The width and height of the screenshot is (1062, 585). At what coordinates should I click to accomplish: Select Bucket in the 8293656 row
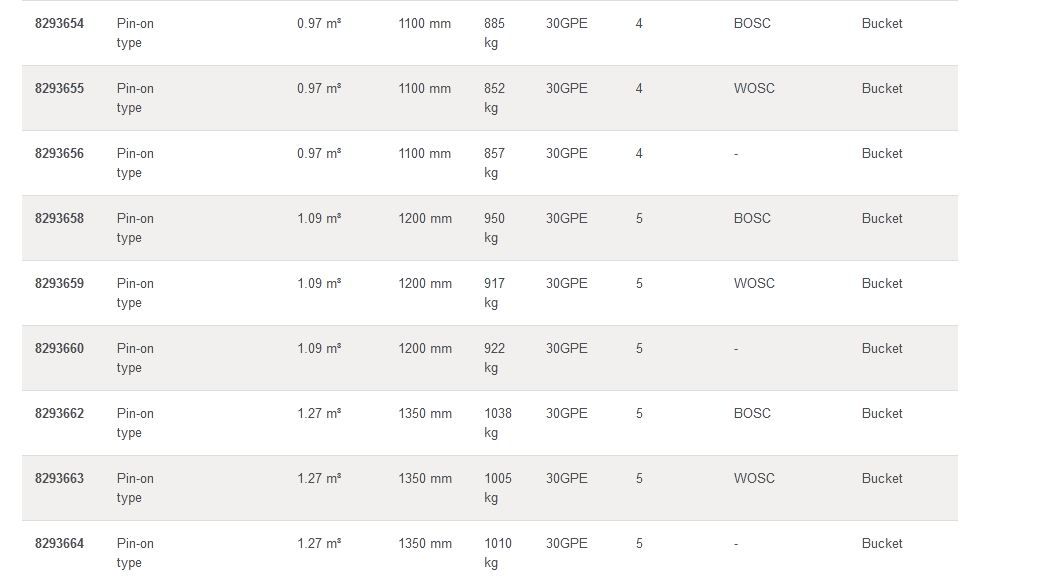coord(882,153)
